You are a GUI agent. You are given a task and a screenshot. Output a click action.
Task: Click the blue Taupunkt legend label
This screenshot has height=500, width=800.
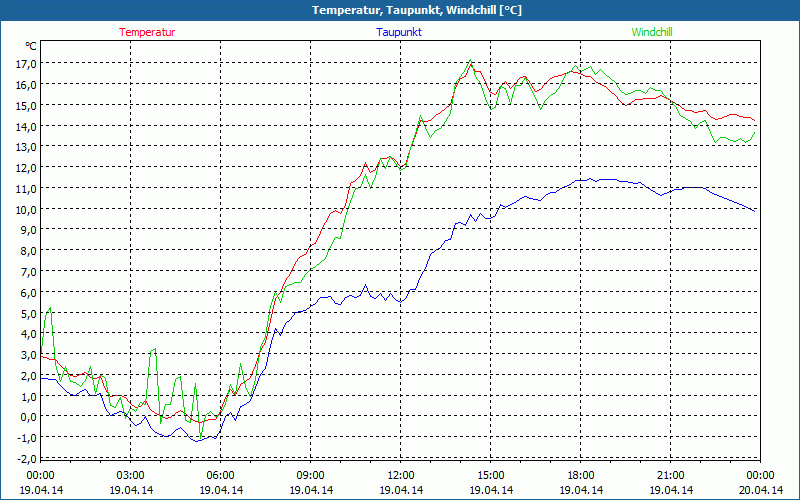tap(399, 32)
